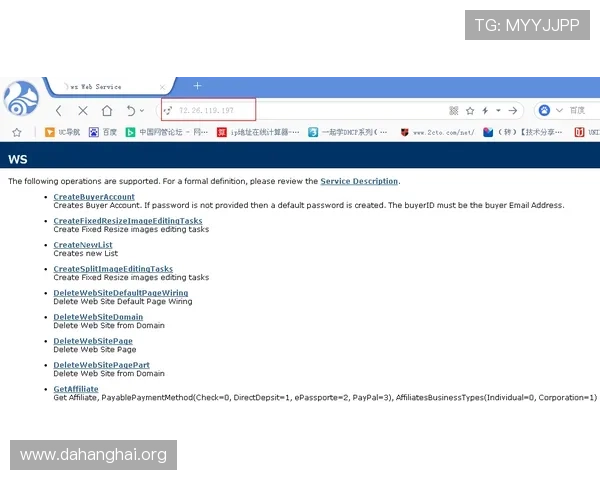Click the go arrow in address bar
The width and height of the screenshot is (600, 480).
coord(512,110)
